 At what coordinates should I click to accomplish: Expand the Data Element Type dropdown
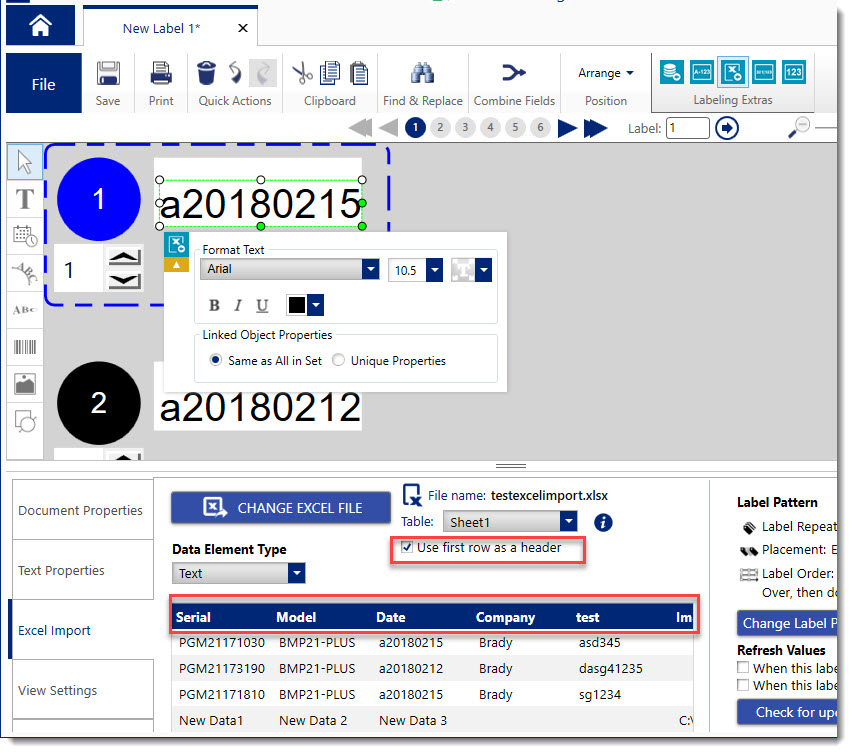point(296,574)
